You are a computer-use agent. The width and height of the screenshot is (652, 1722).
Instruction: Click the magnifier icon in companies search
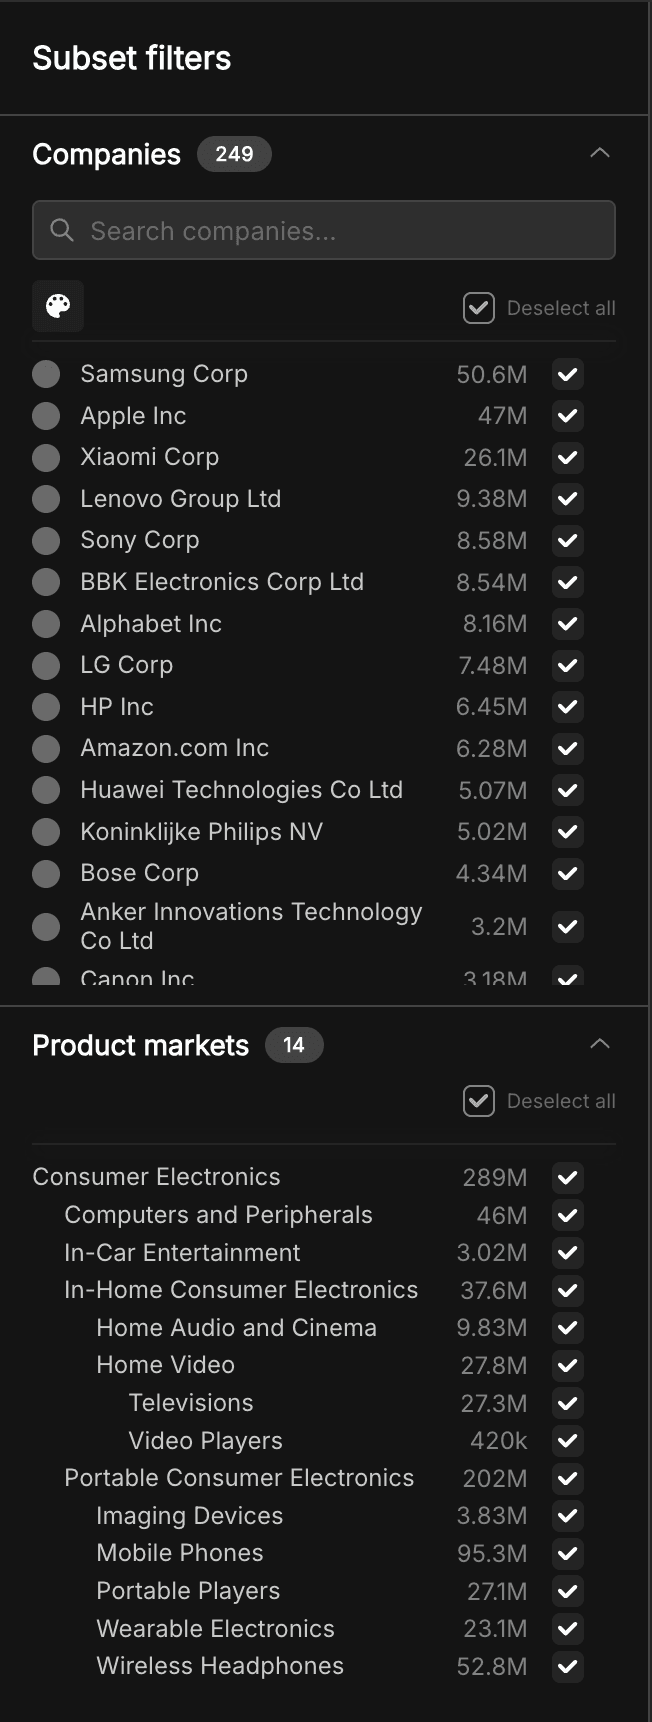(62, 231)
